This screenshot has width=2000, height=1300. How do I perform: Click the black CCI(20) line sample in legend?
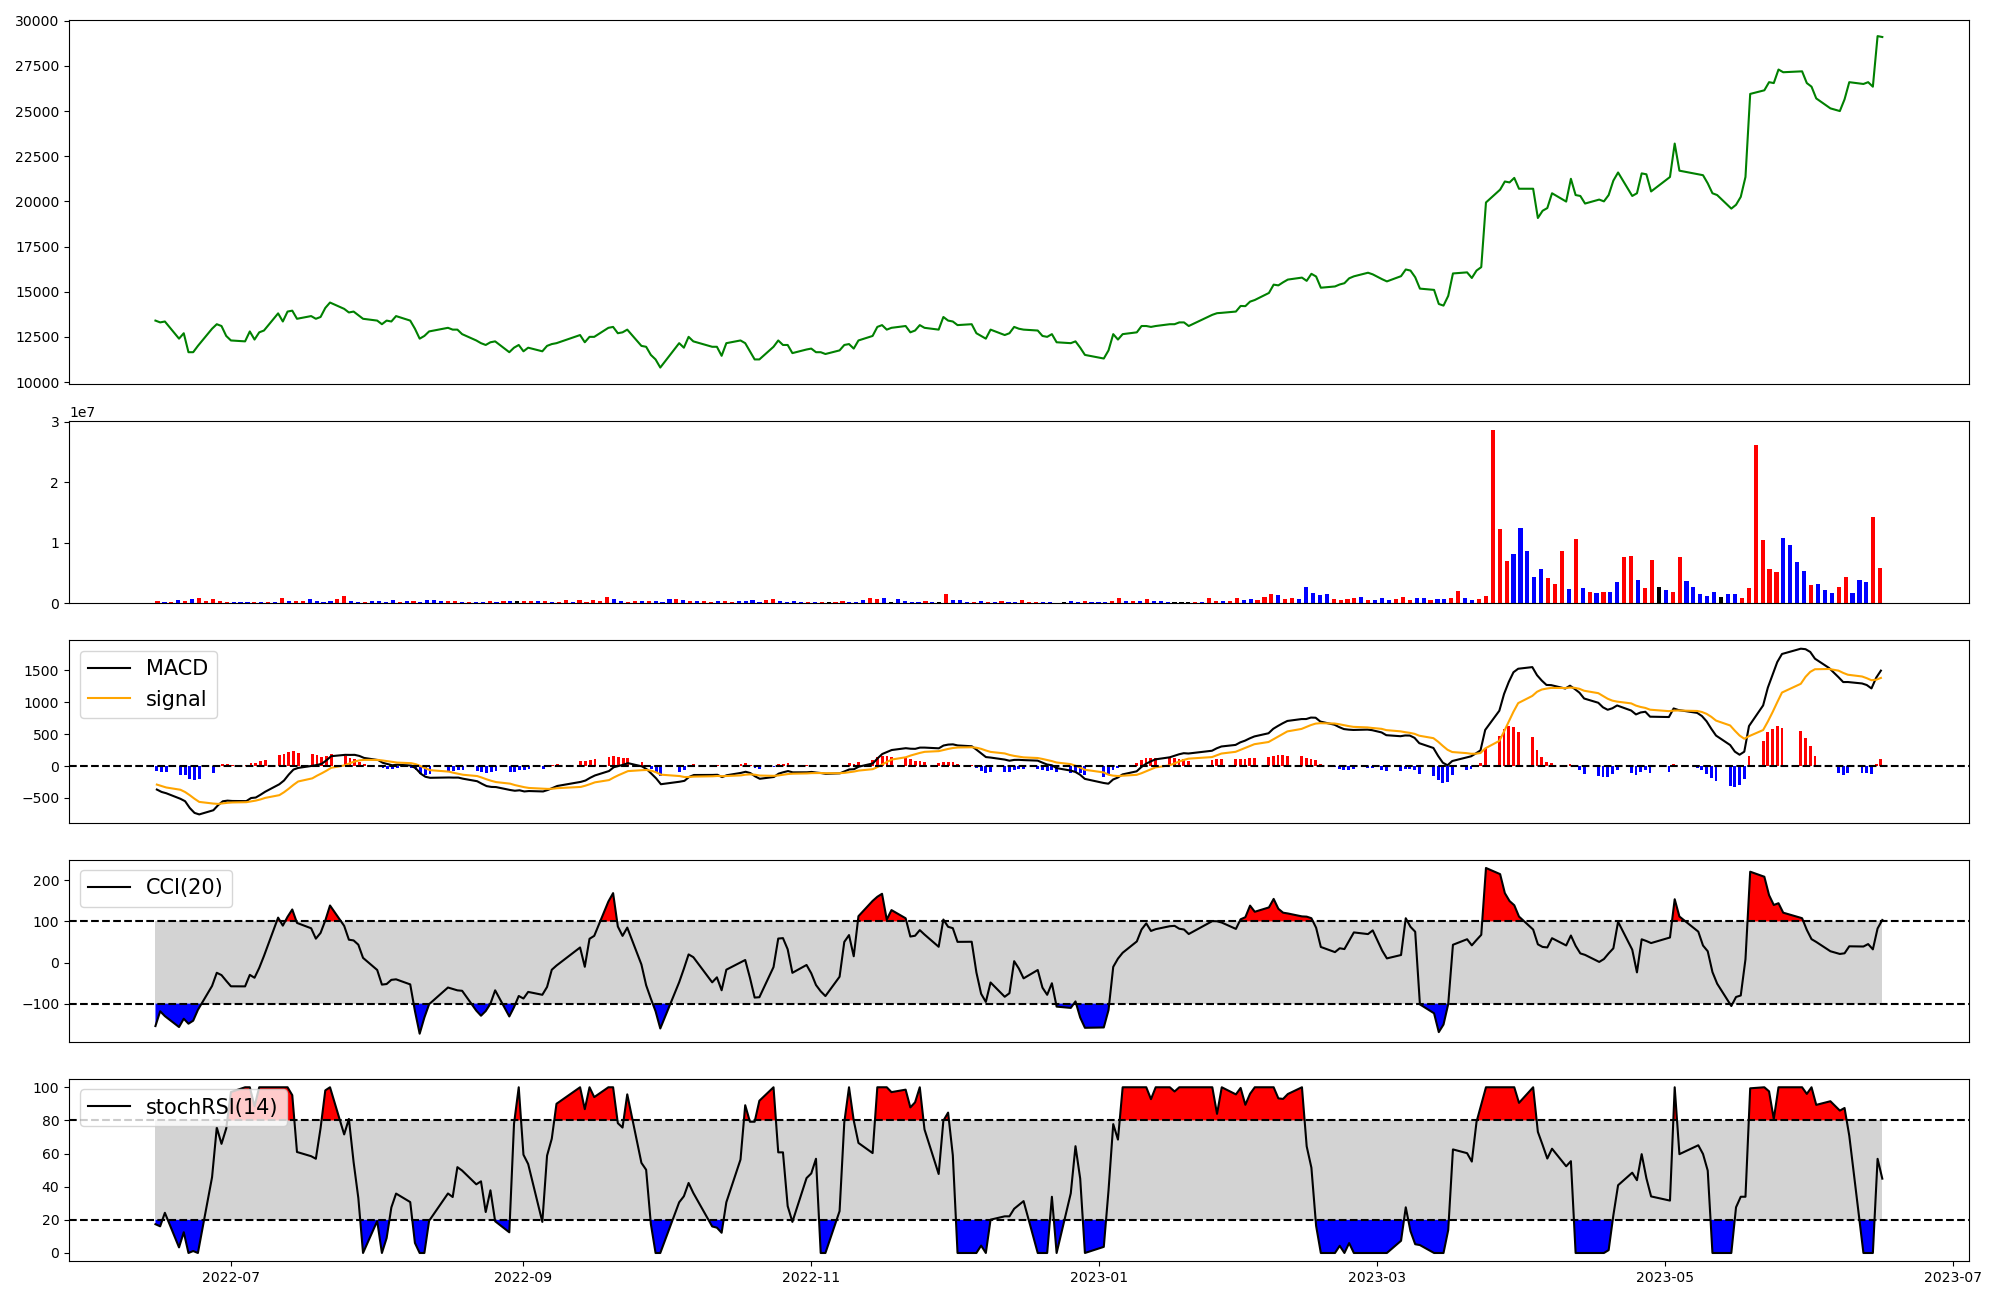109,887
